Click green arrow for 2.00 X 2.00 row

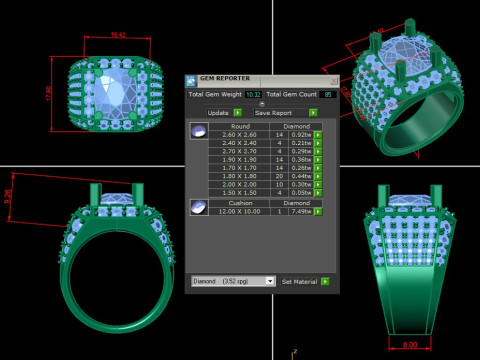point(318,185)
